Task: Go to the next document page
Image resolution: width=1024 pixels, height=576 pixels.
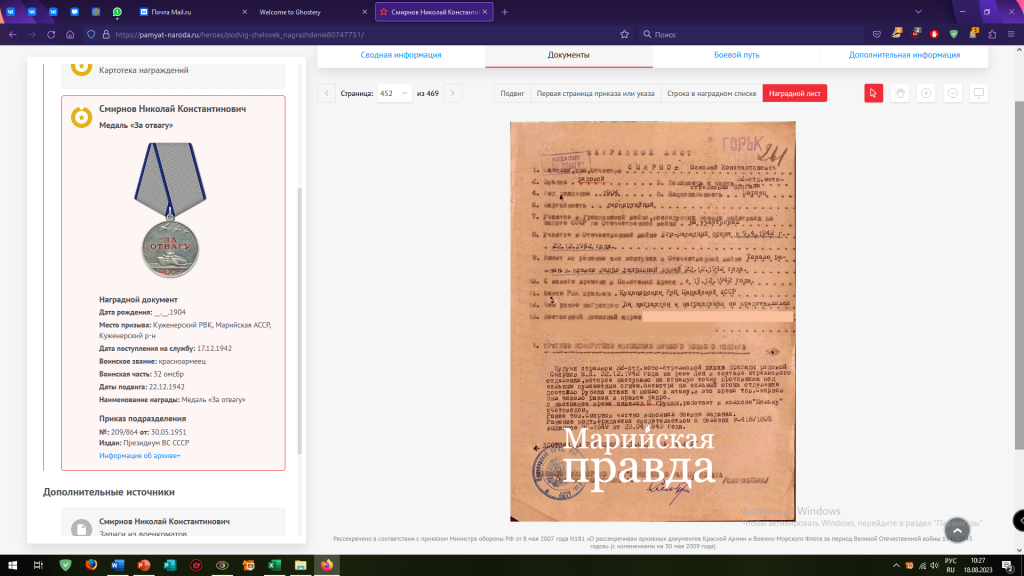Action: (453, 91)
